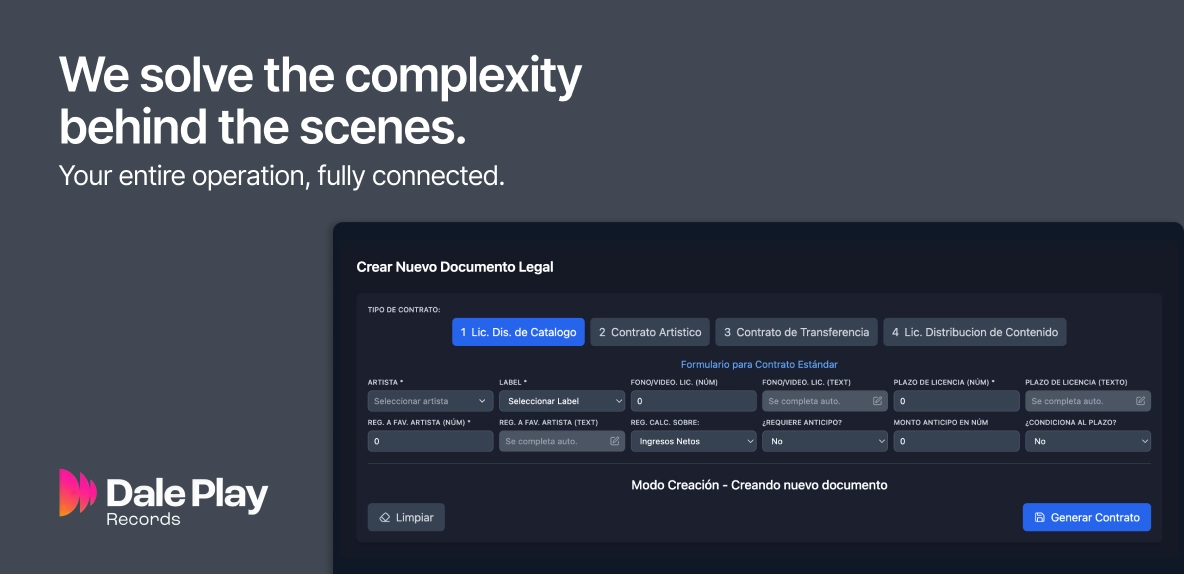
Task: Click the Limpiar button
Action: tap(406, 517)
